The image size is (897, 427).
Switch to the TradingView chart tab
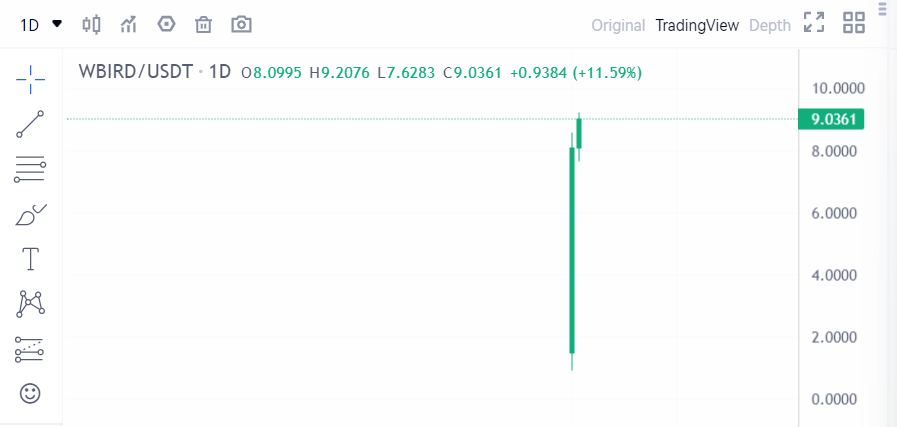click(697, 25)
